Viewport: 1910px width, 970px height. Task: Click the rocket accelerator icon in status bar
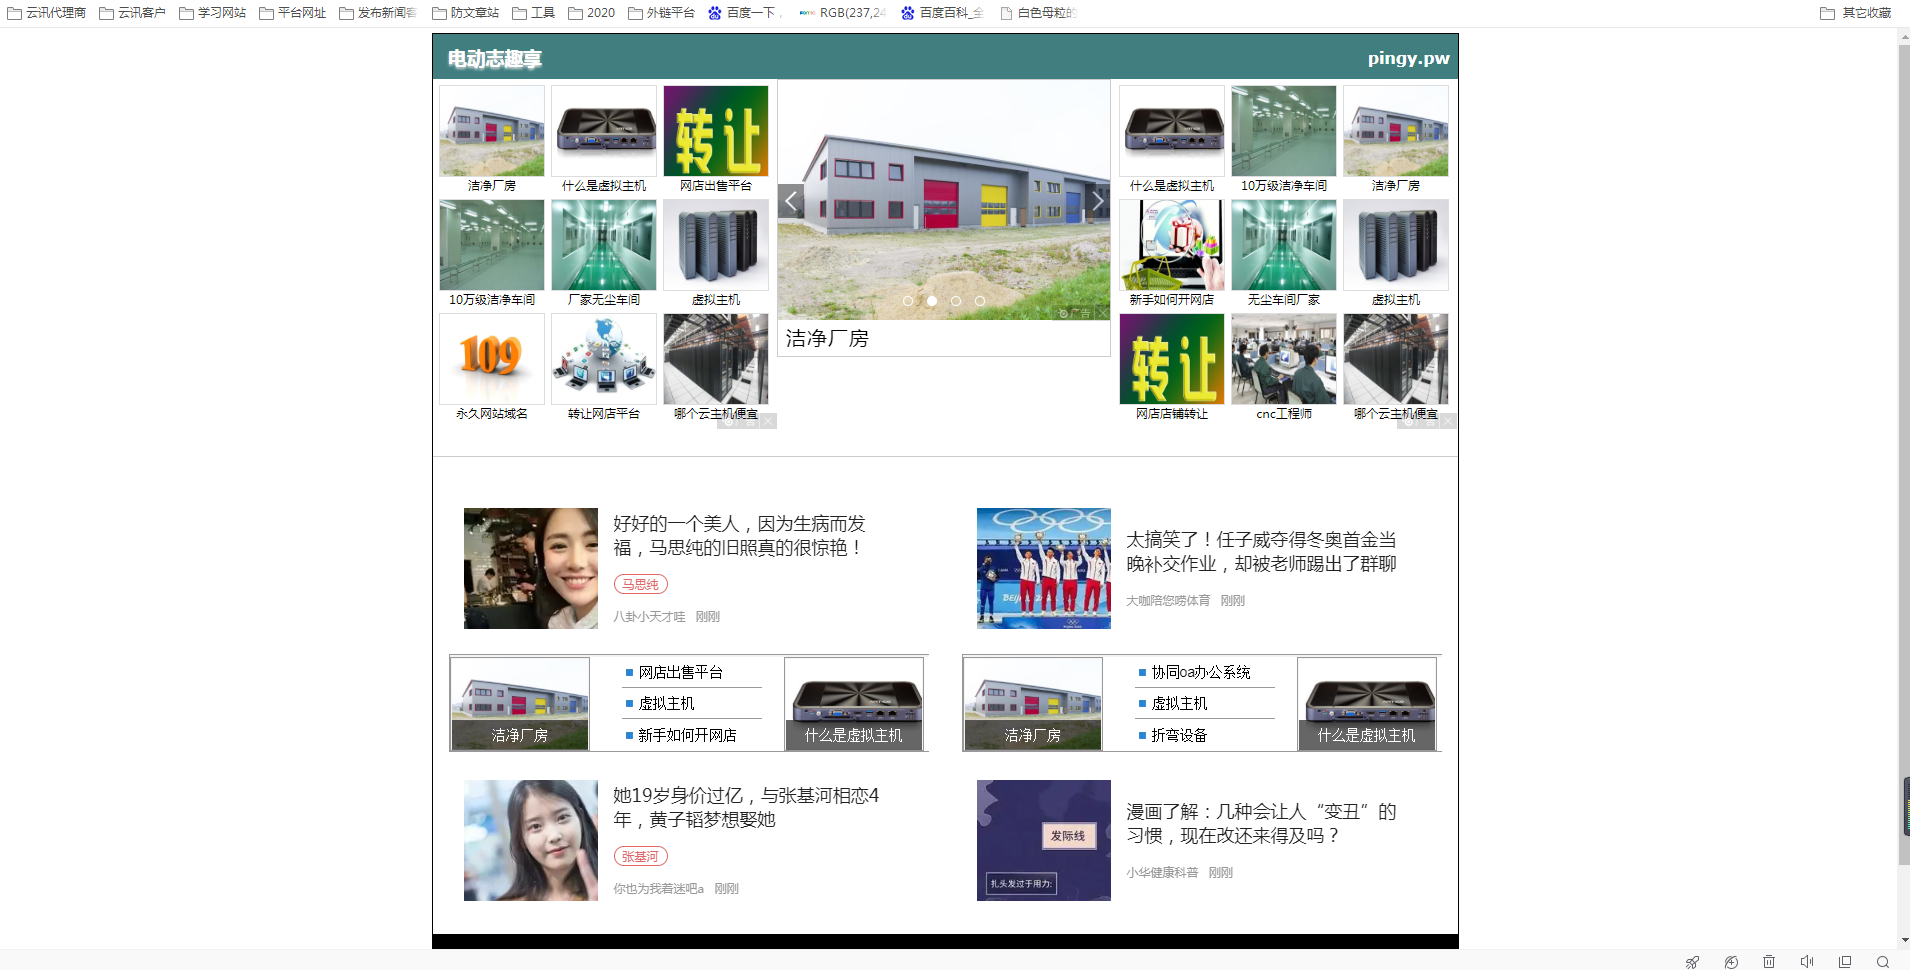pos(1692,962)
